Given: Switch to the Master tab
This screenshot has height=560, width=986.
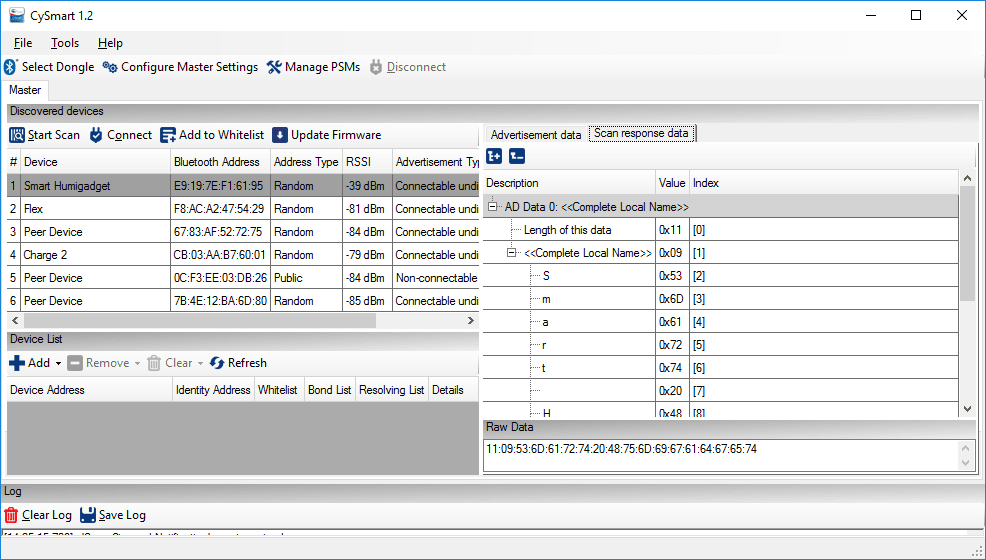Looking at the screenshot, I should point(25,90).
